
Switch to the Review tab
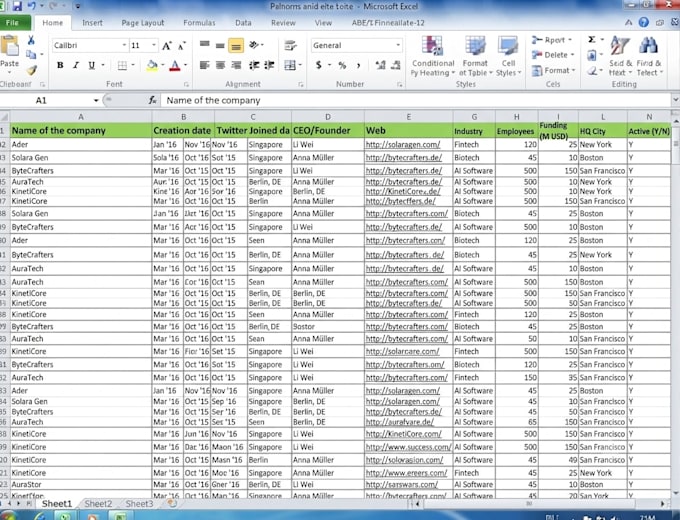tap(283, 23)
